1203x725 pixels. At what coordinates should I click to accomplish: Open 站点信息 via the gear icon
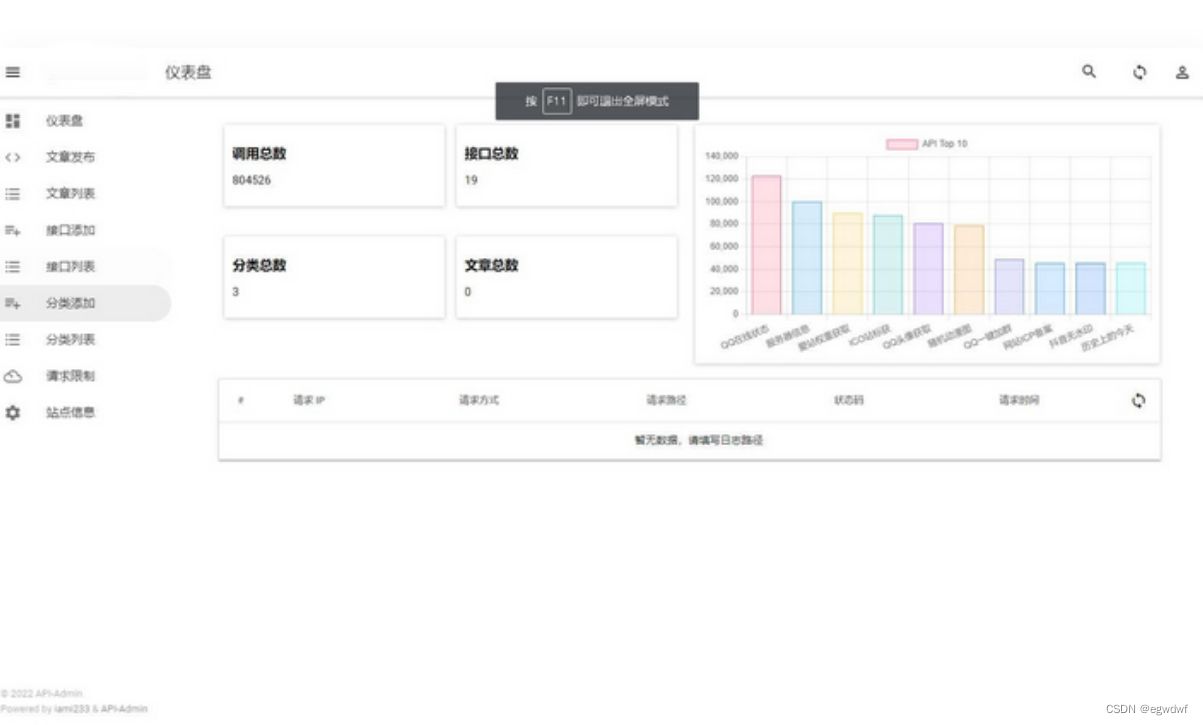(x=13, y=411)
